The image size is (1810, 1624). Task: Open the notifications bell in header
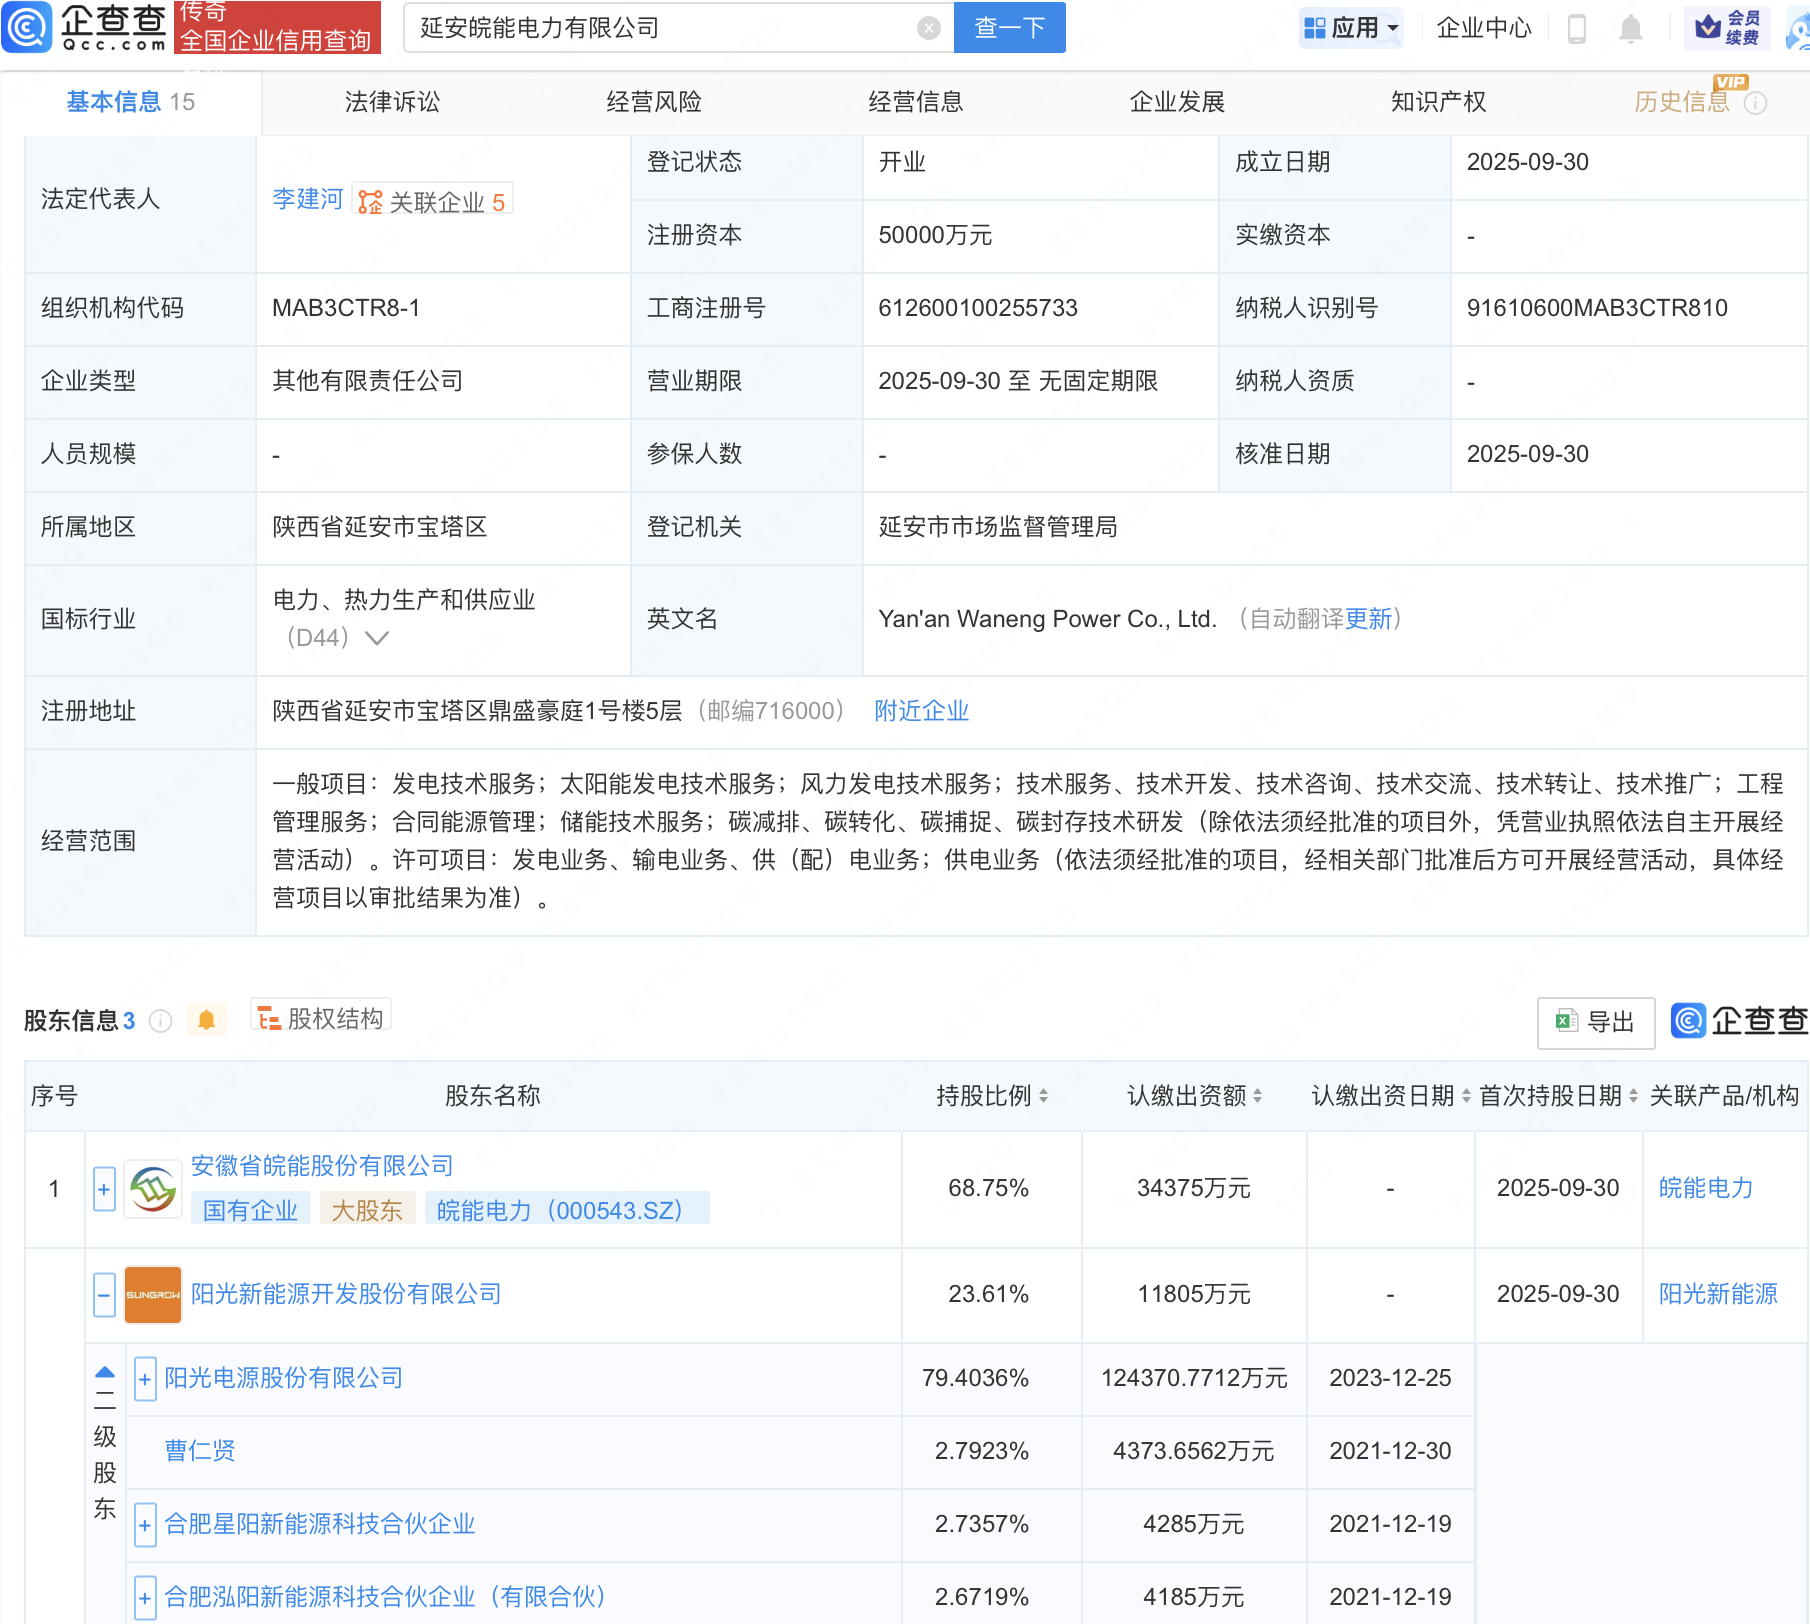[1630, 28]
